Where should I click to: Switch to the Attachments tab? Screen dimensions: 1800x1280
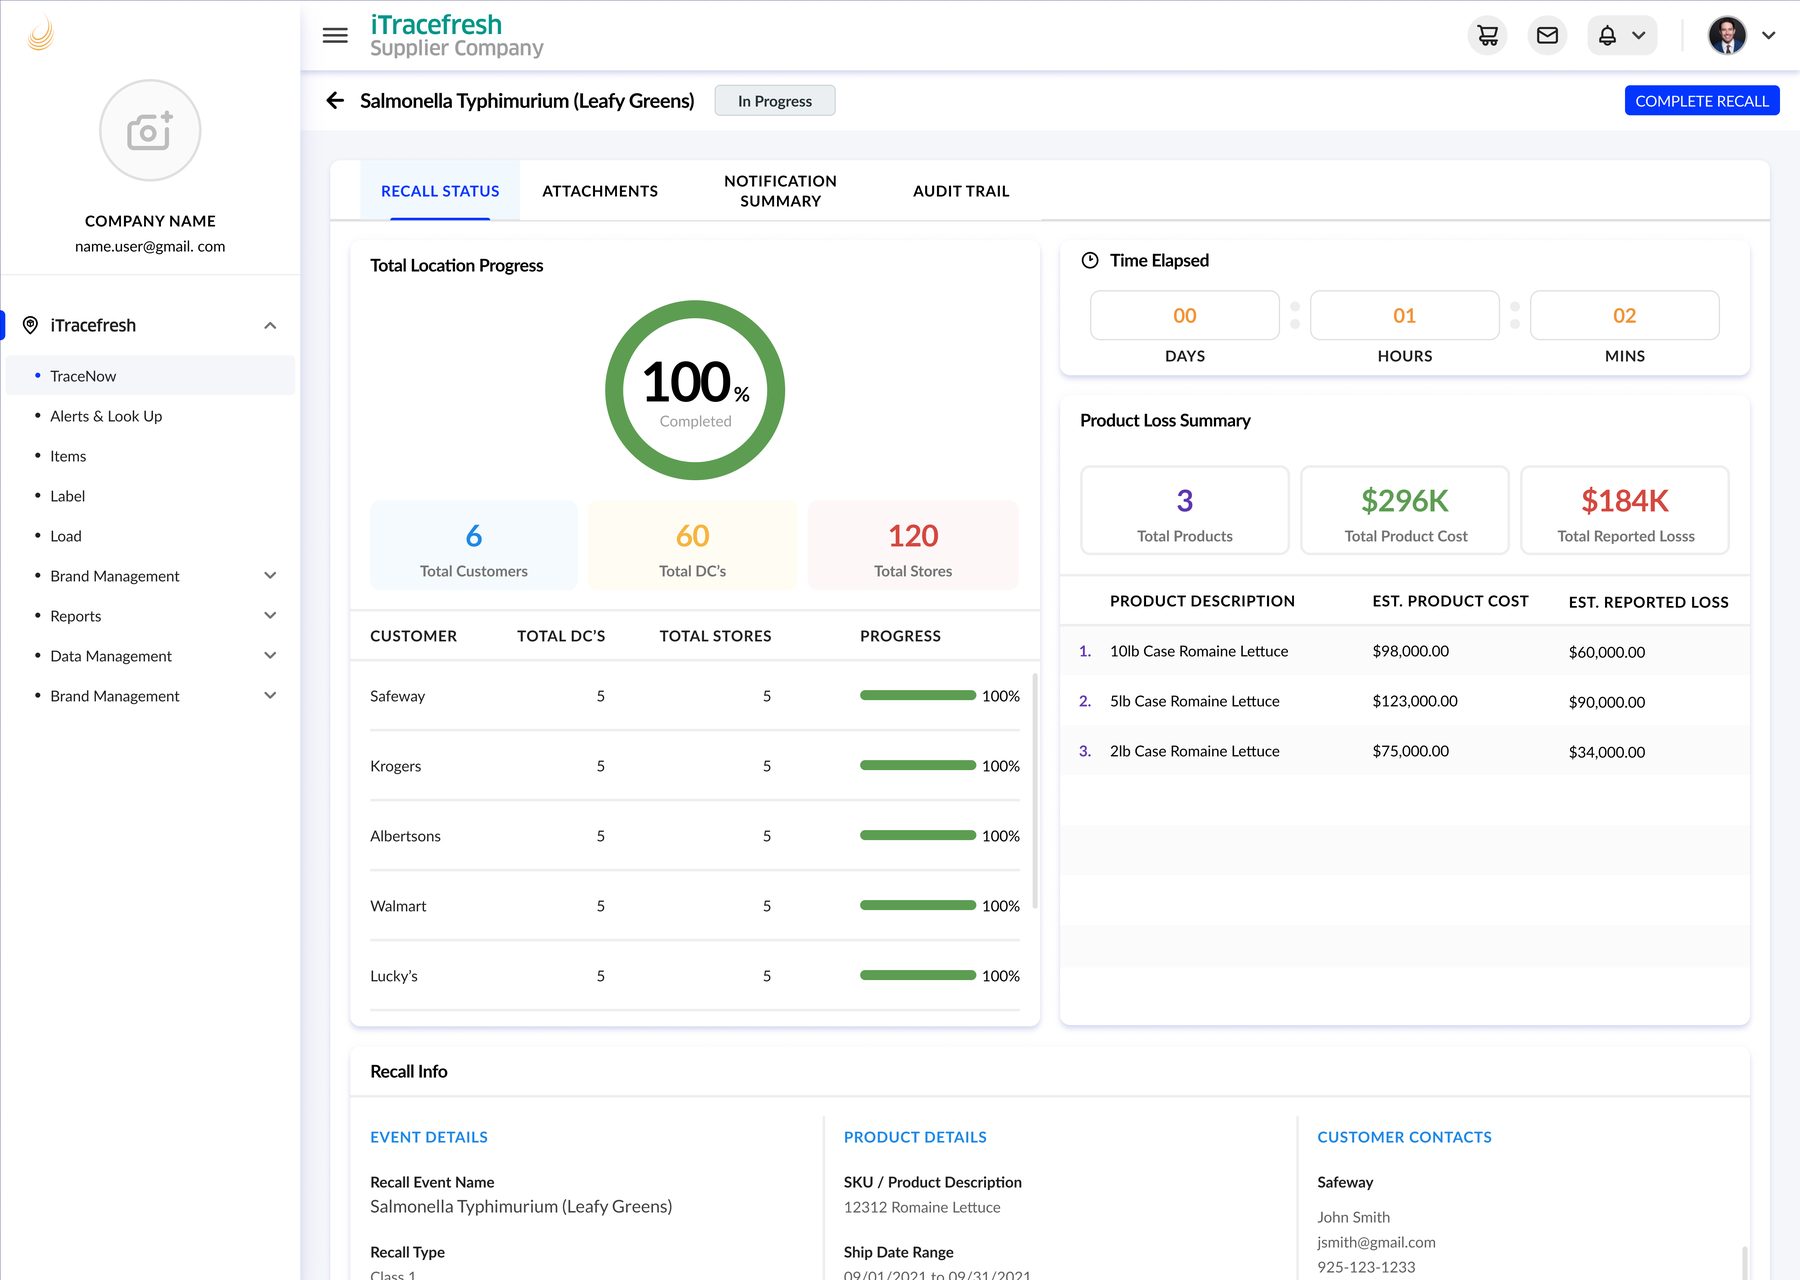[x=600, y=190]
